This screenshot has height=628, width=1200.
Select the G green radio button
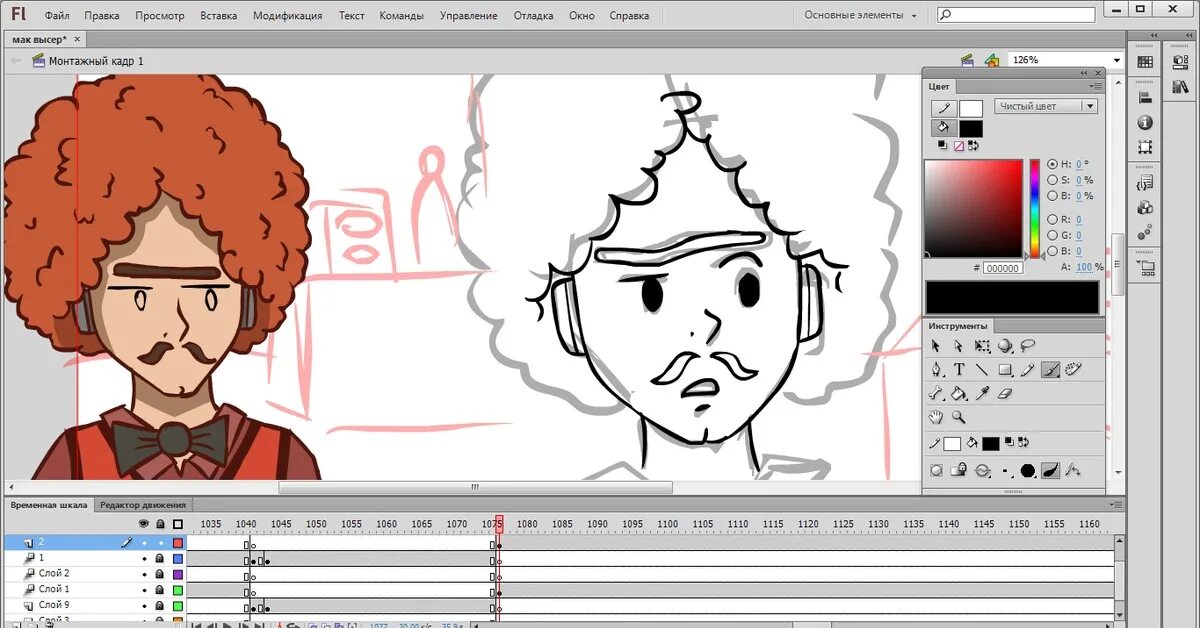tap(1052, 235)
